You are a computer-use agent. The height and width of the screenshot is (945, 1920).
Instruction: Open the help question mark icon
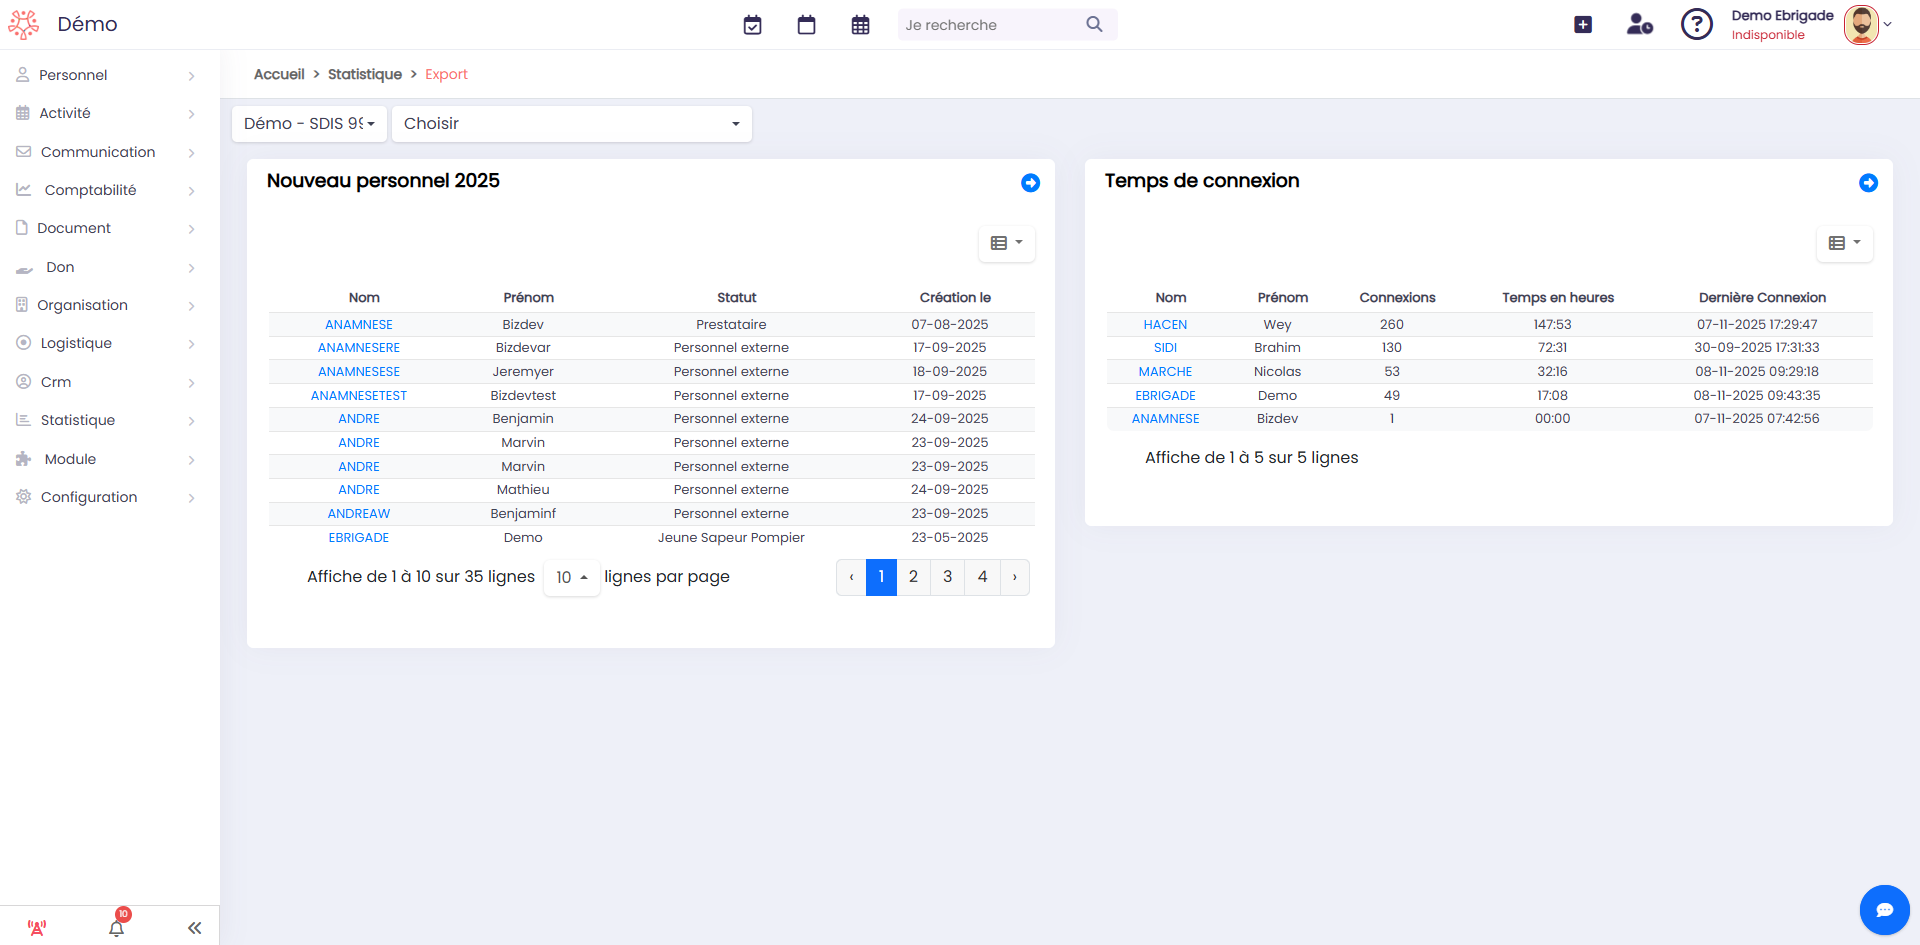(1696, 24)
